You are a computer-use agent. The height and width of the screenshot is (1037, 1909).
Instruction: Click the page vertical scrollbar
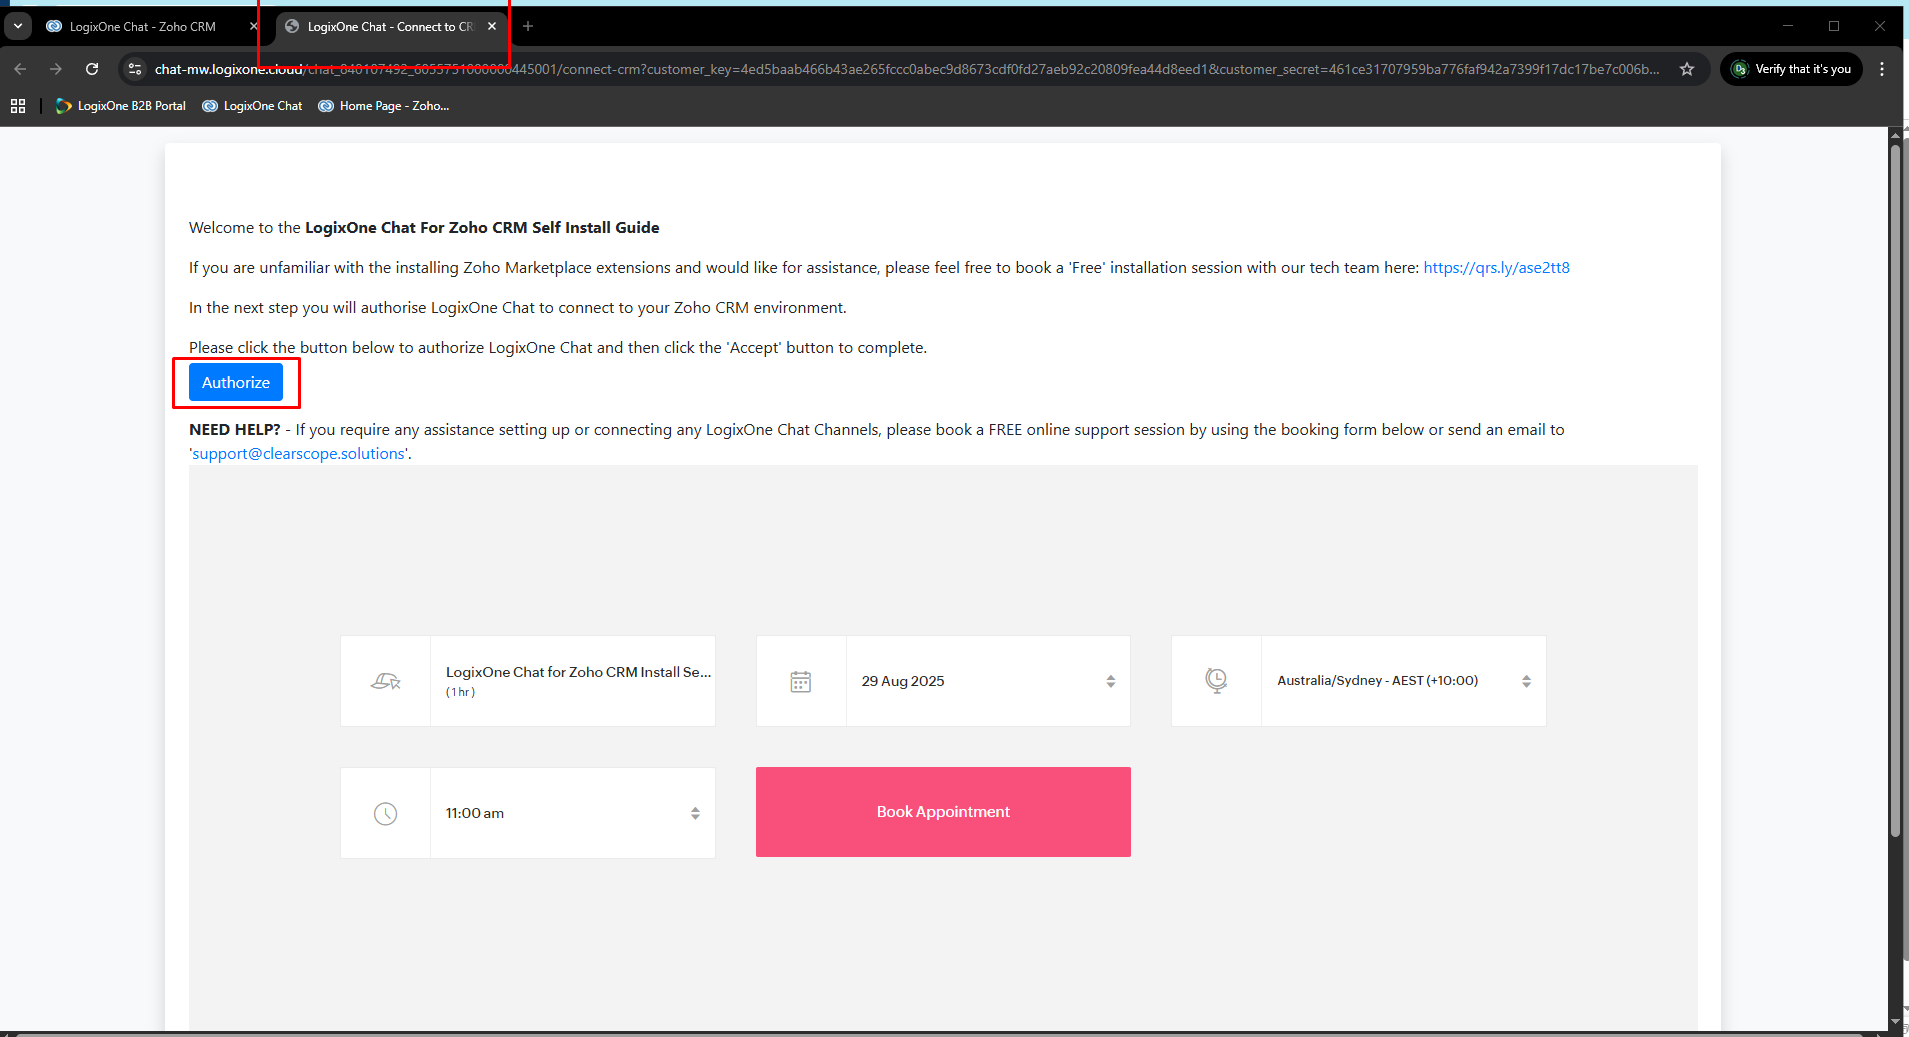click(1895, 490)
